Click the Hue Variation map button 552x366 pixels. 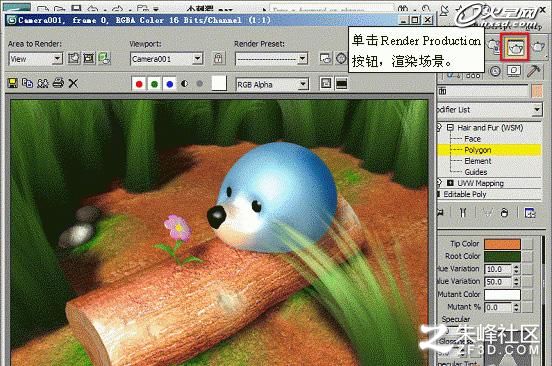(527, 269)
